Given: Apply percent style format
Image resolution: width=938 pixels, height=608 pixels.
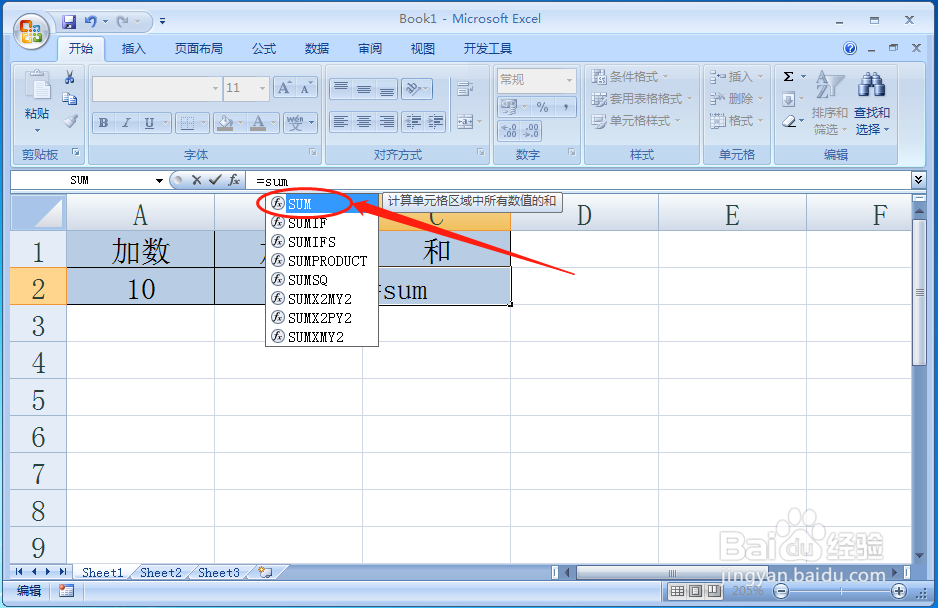Looking at the screenshot, I should [x=543, y=107].
